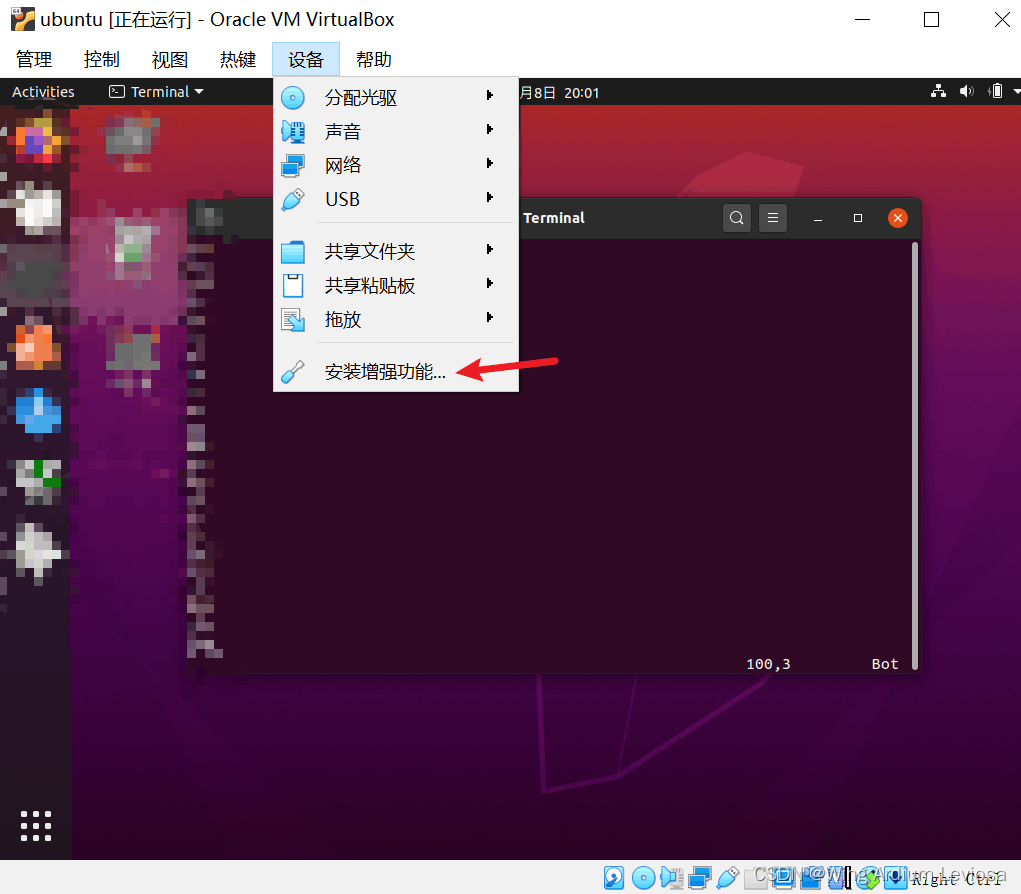Expand the 声音 submenu arrow
1021x894 pixels.
click(x=490, y=130)
